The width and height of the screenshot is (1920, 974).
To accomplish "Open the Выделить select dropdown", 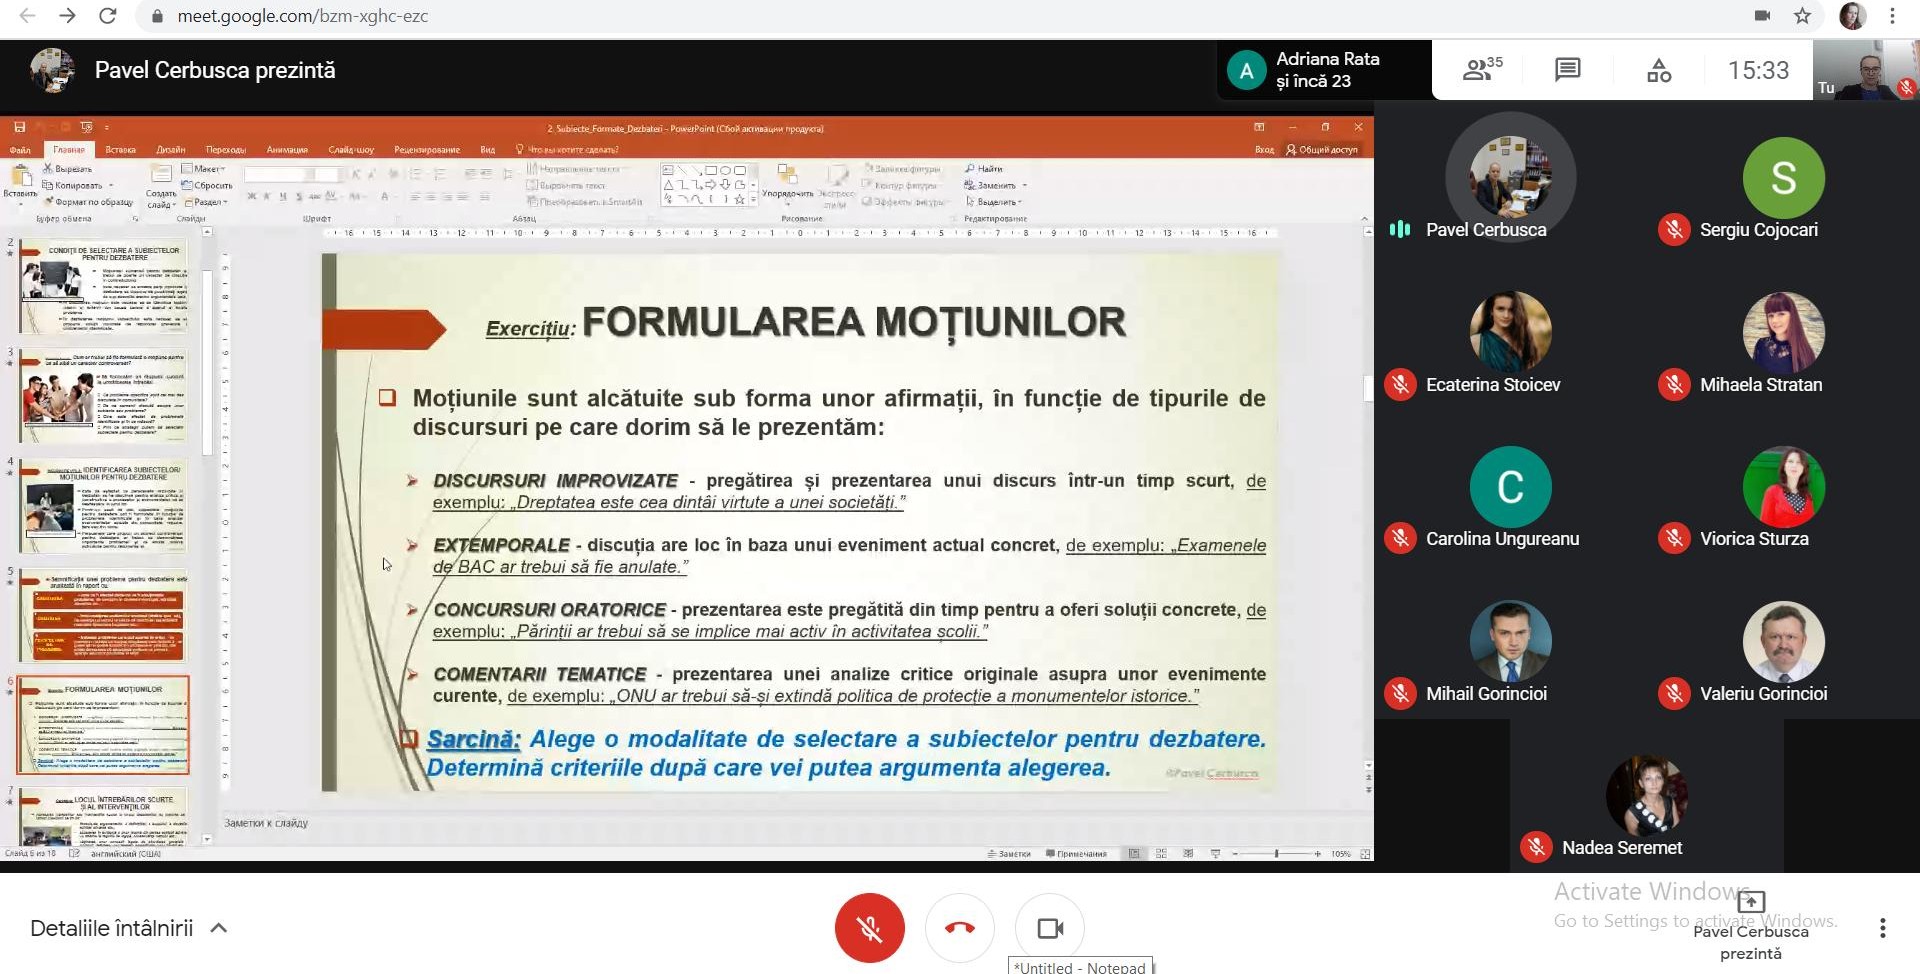I will [x=993, y=202].
